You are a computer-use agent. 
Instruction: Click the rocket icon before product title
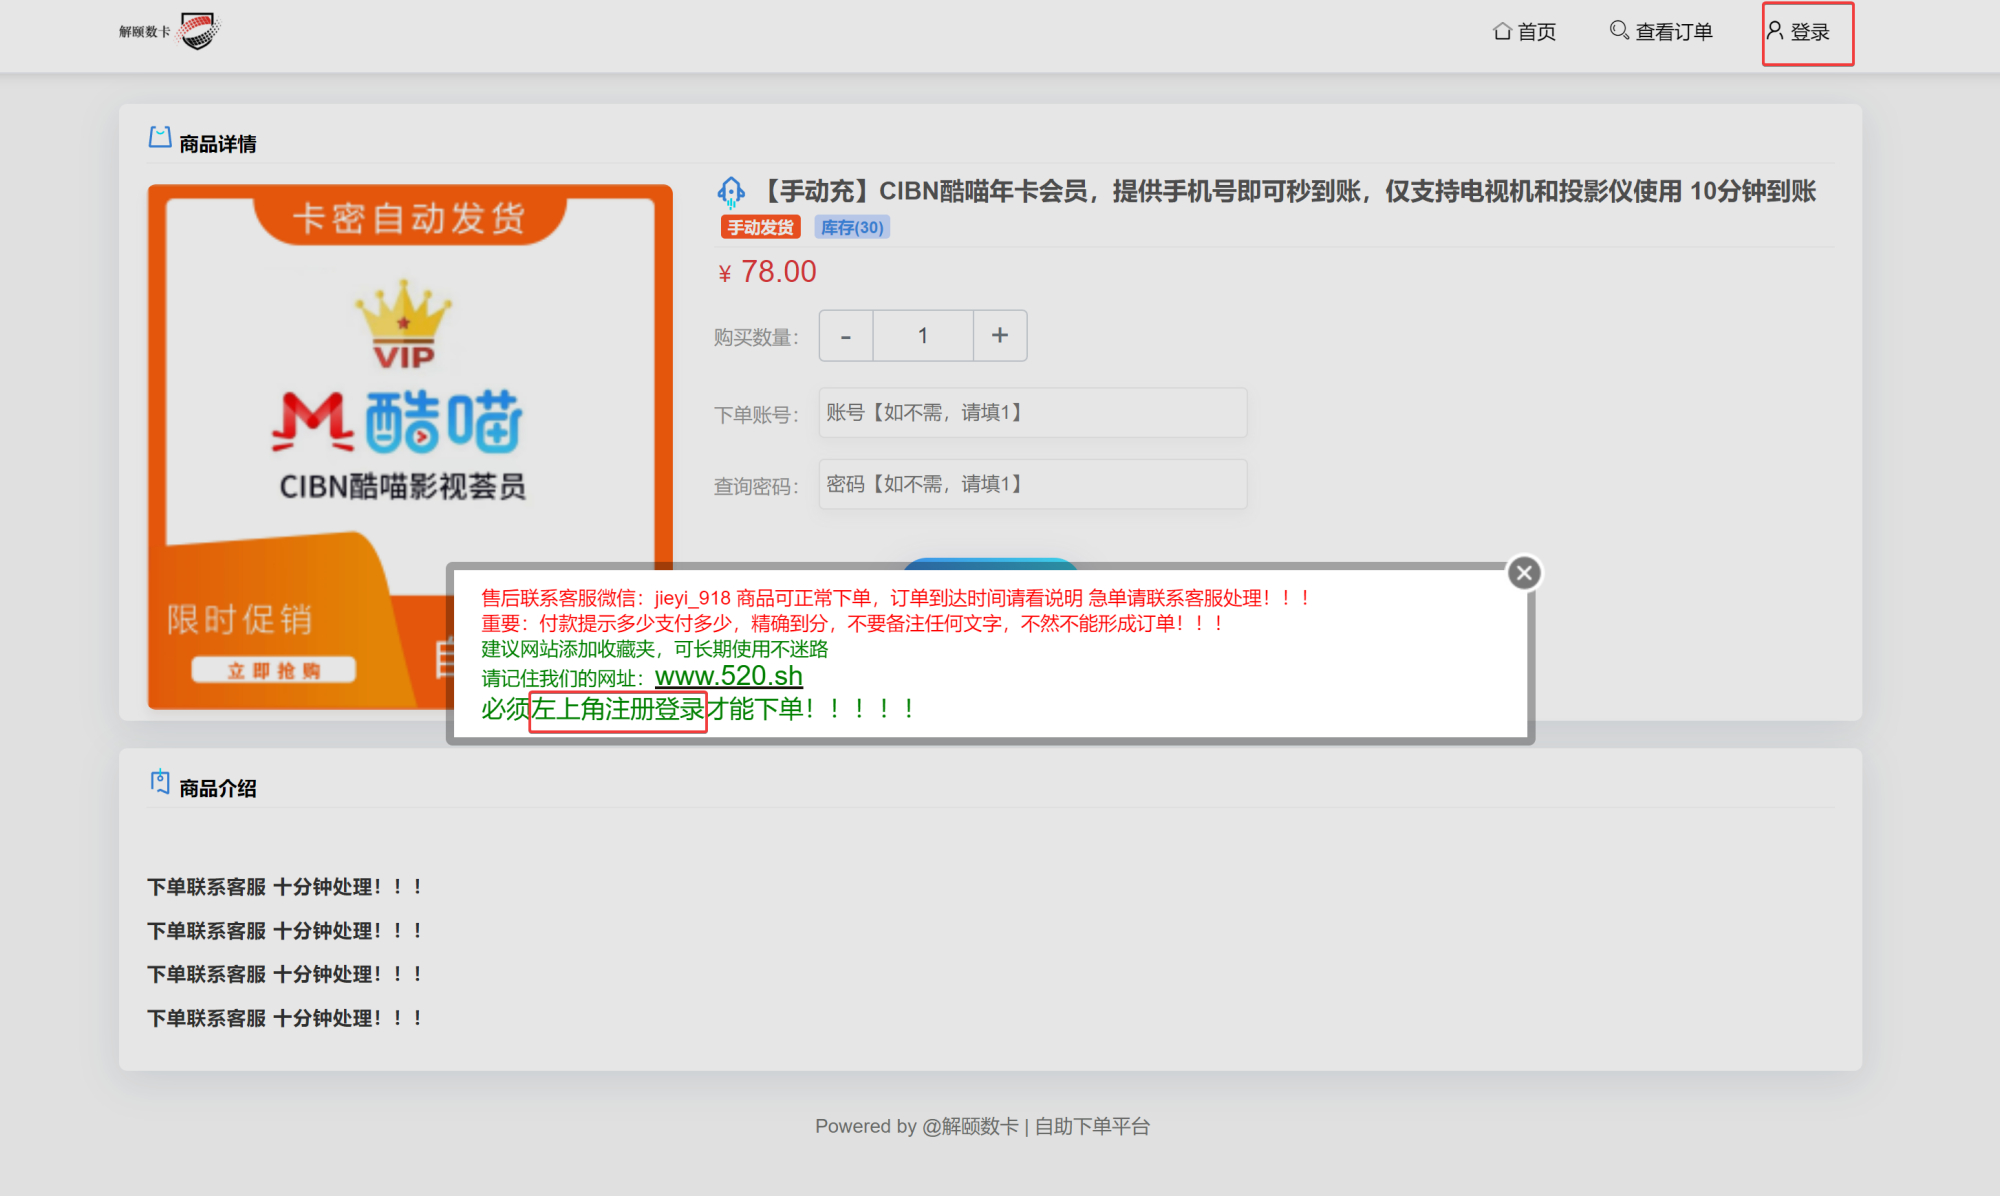[x=731, y=191]
